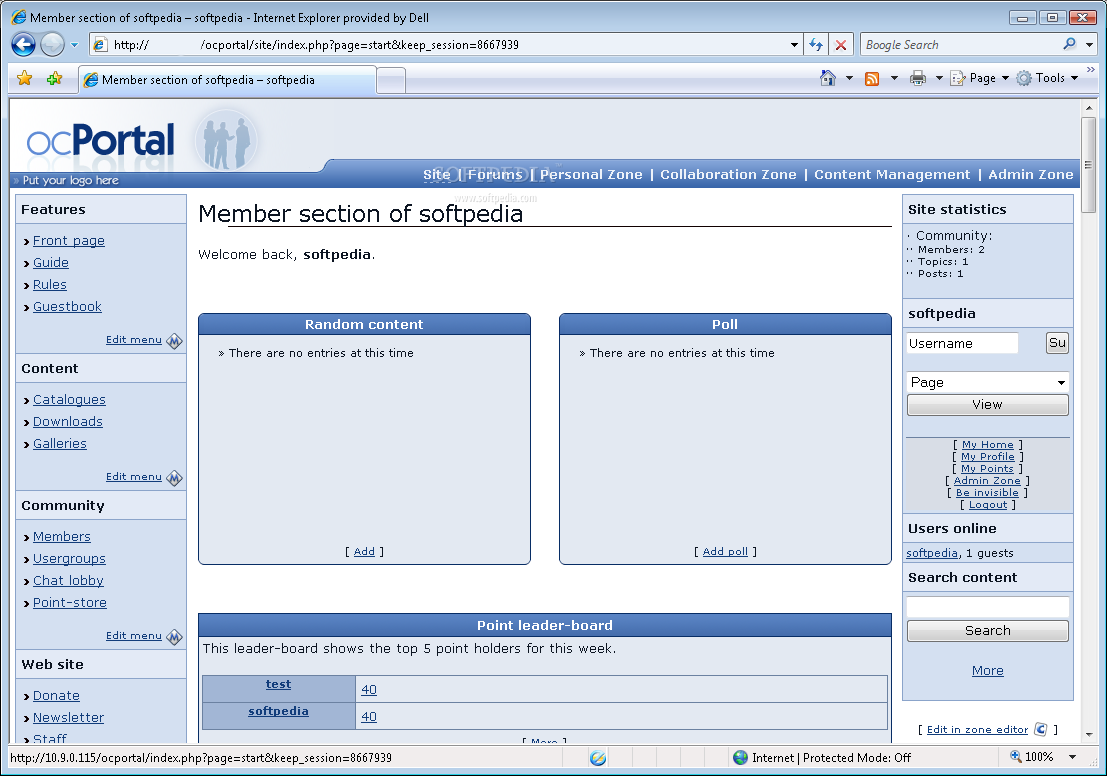This screenshot has height=776, width=1107.
Task: Open the Catalogues link
Action: tap(69, 400)
